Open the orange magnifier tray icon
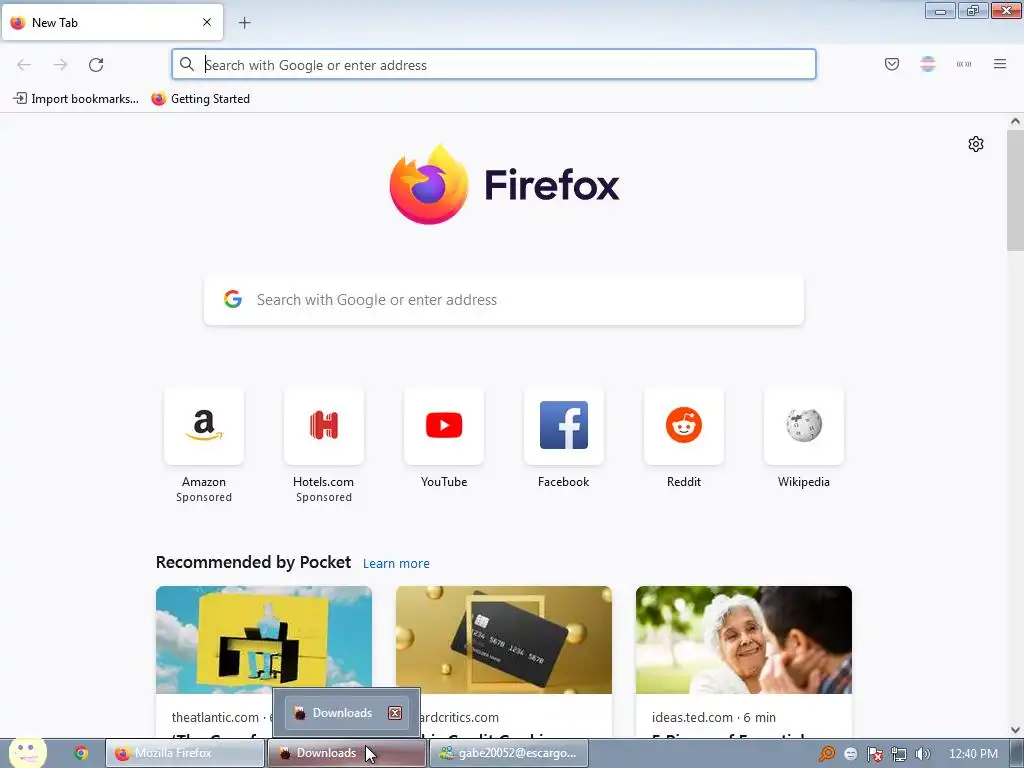This screenshot has height=768, width=1024. (x=827, y=754)
